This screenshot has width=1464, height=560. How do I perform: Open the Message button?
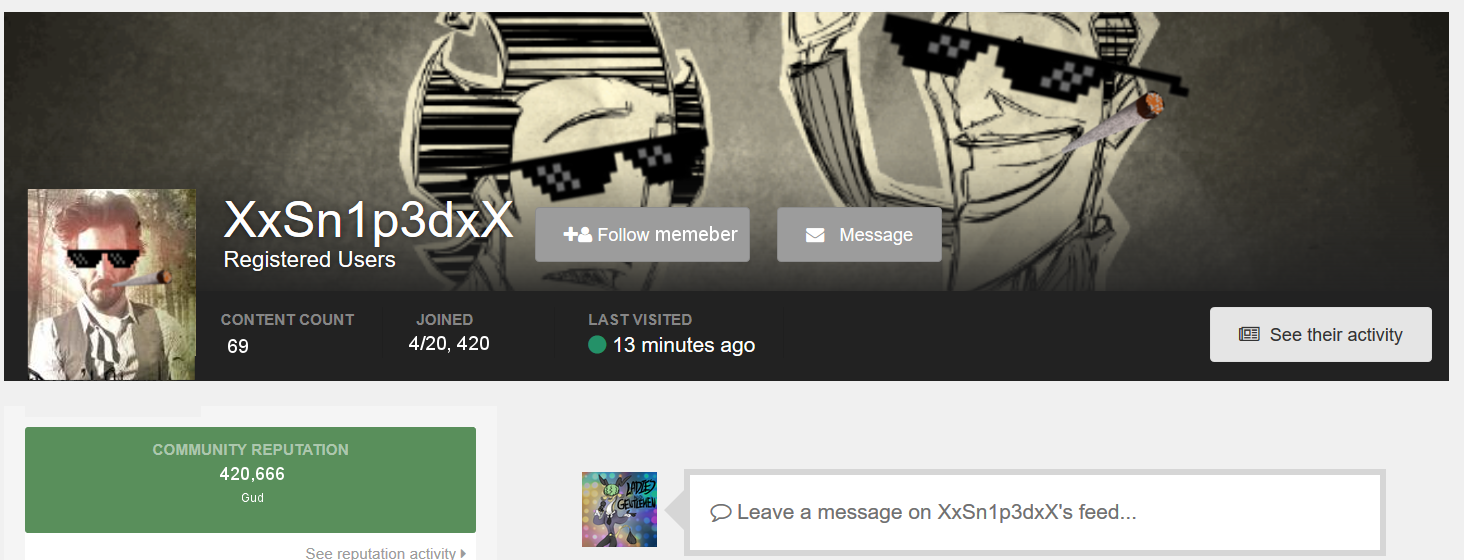tap(859, 235)
